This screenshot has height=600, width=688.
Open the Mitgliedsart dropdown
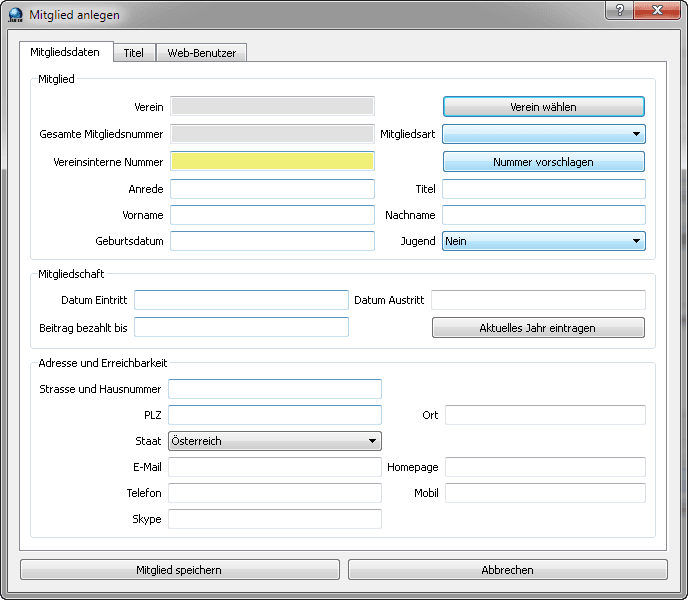pyautogui.click(x=544, y=134)
